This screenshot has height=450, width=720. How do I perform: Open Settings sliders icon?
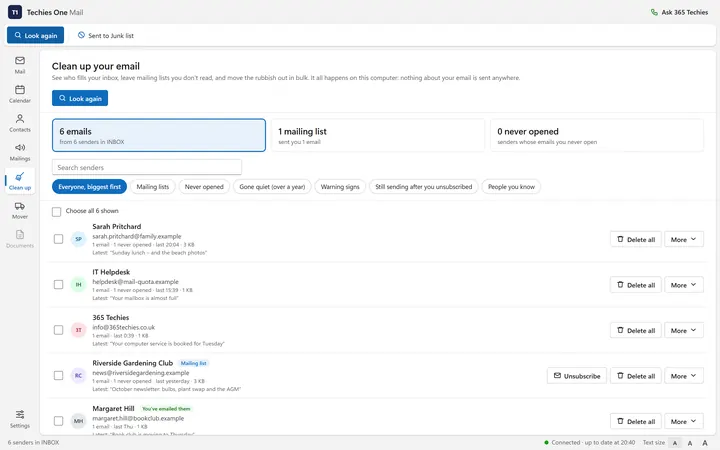tap(20, 419)
